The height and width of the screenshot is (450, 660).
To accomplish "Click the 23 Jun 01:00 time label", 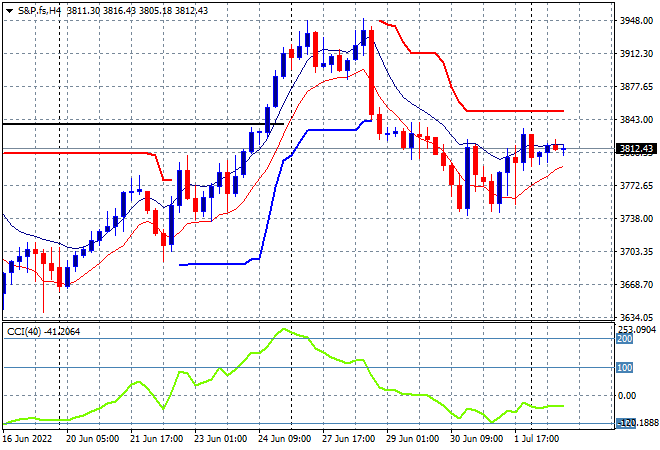I will [221, 439].
